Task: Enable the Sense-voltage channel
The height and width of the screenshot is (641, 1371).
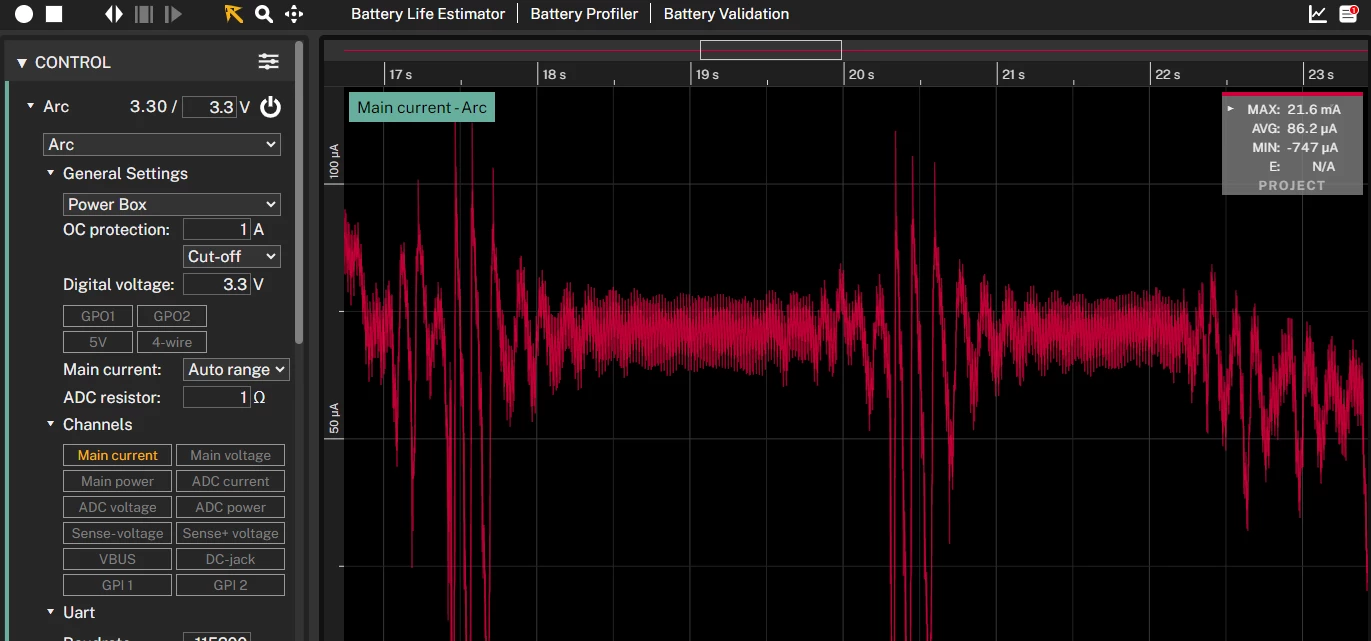Action: (x=118, y=533)
